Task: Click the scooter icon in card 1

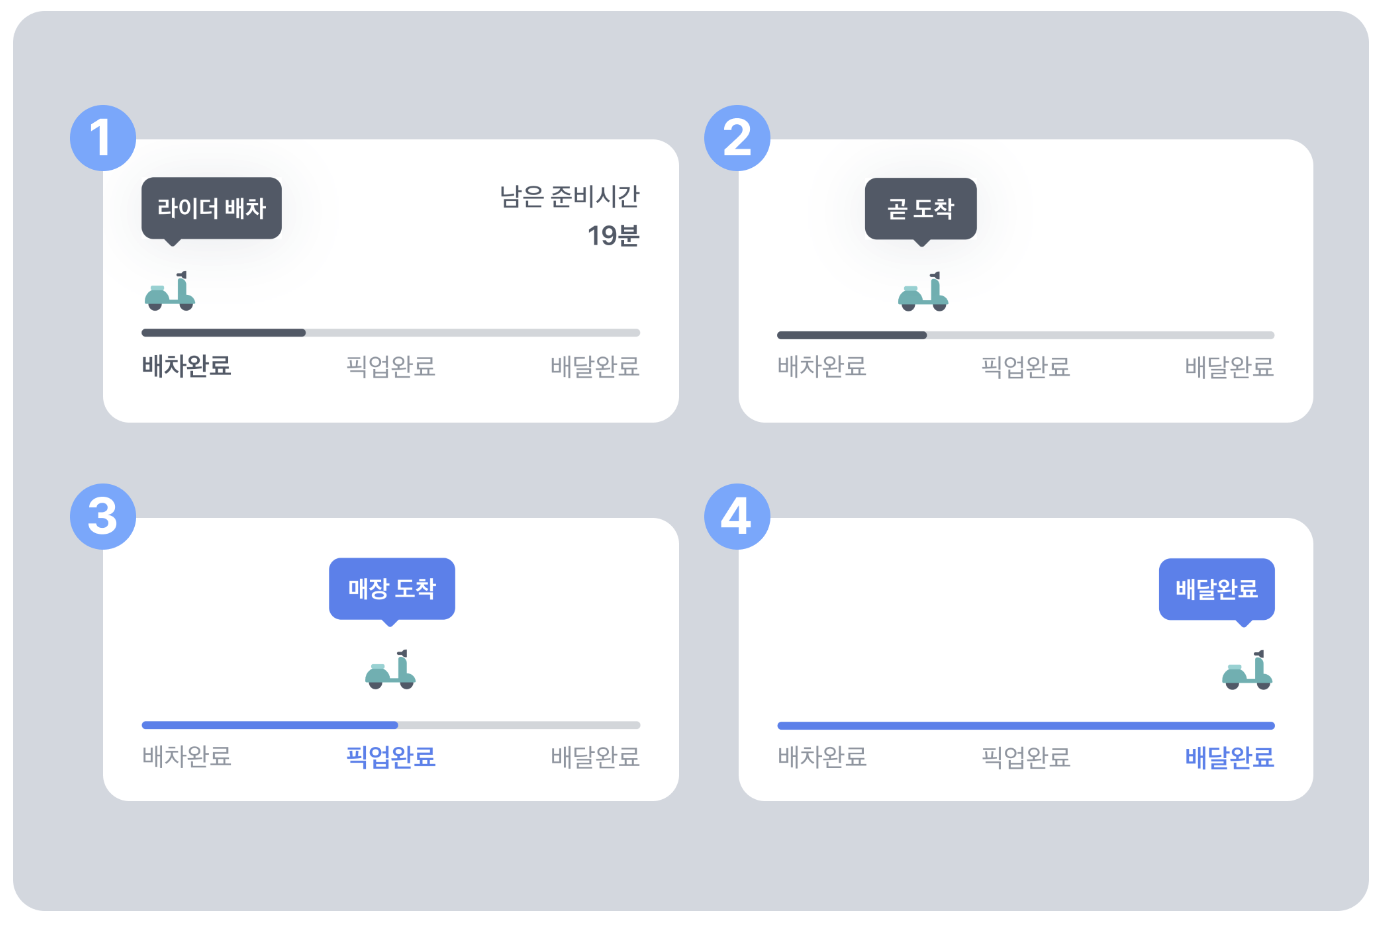Action: [170, 291]
